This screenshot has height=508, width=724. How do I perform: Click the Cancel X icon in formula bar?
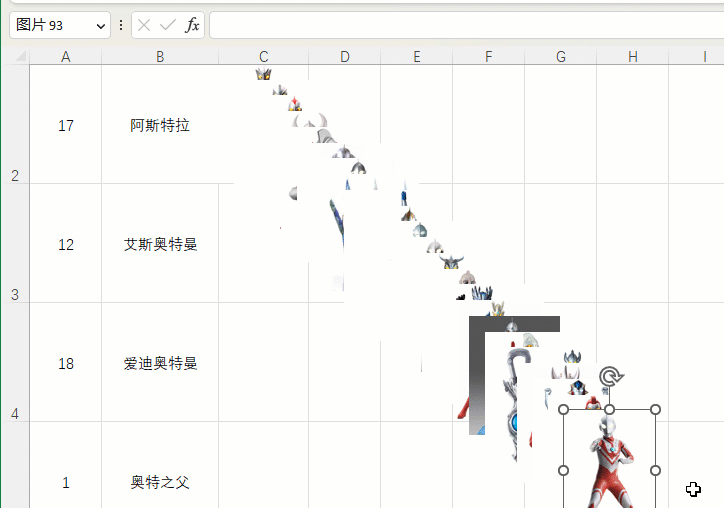click(x=144, y=25)
